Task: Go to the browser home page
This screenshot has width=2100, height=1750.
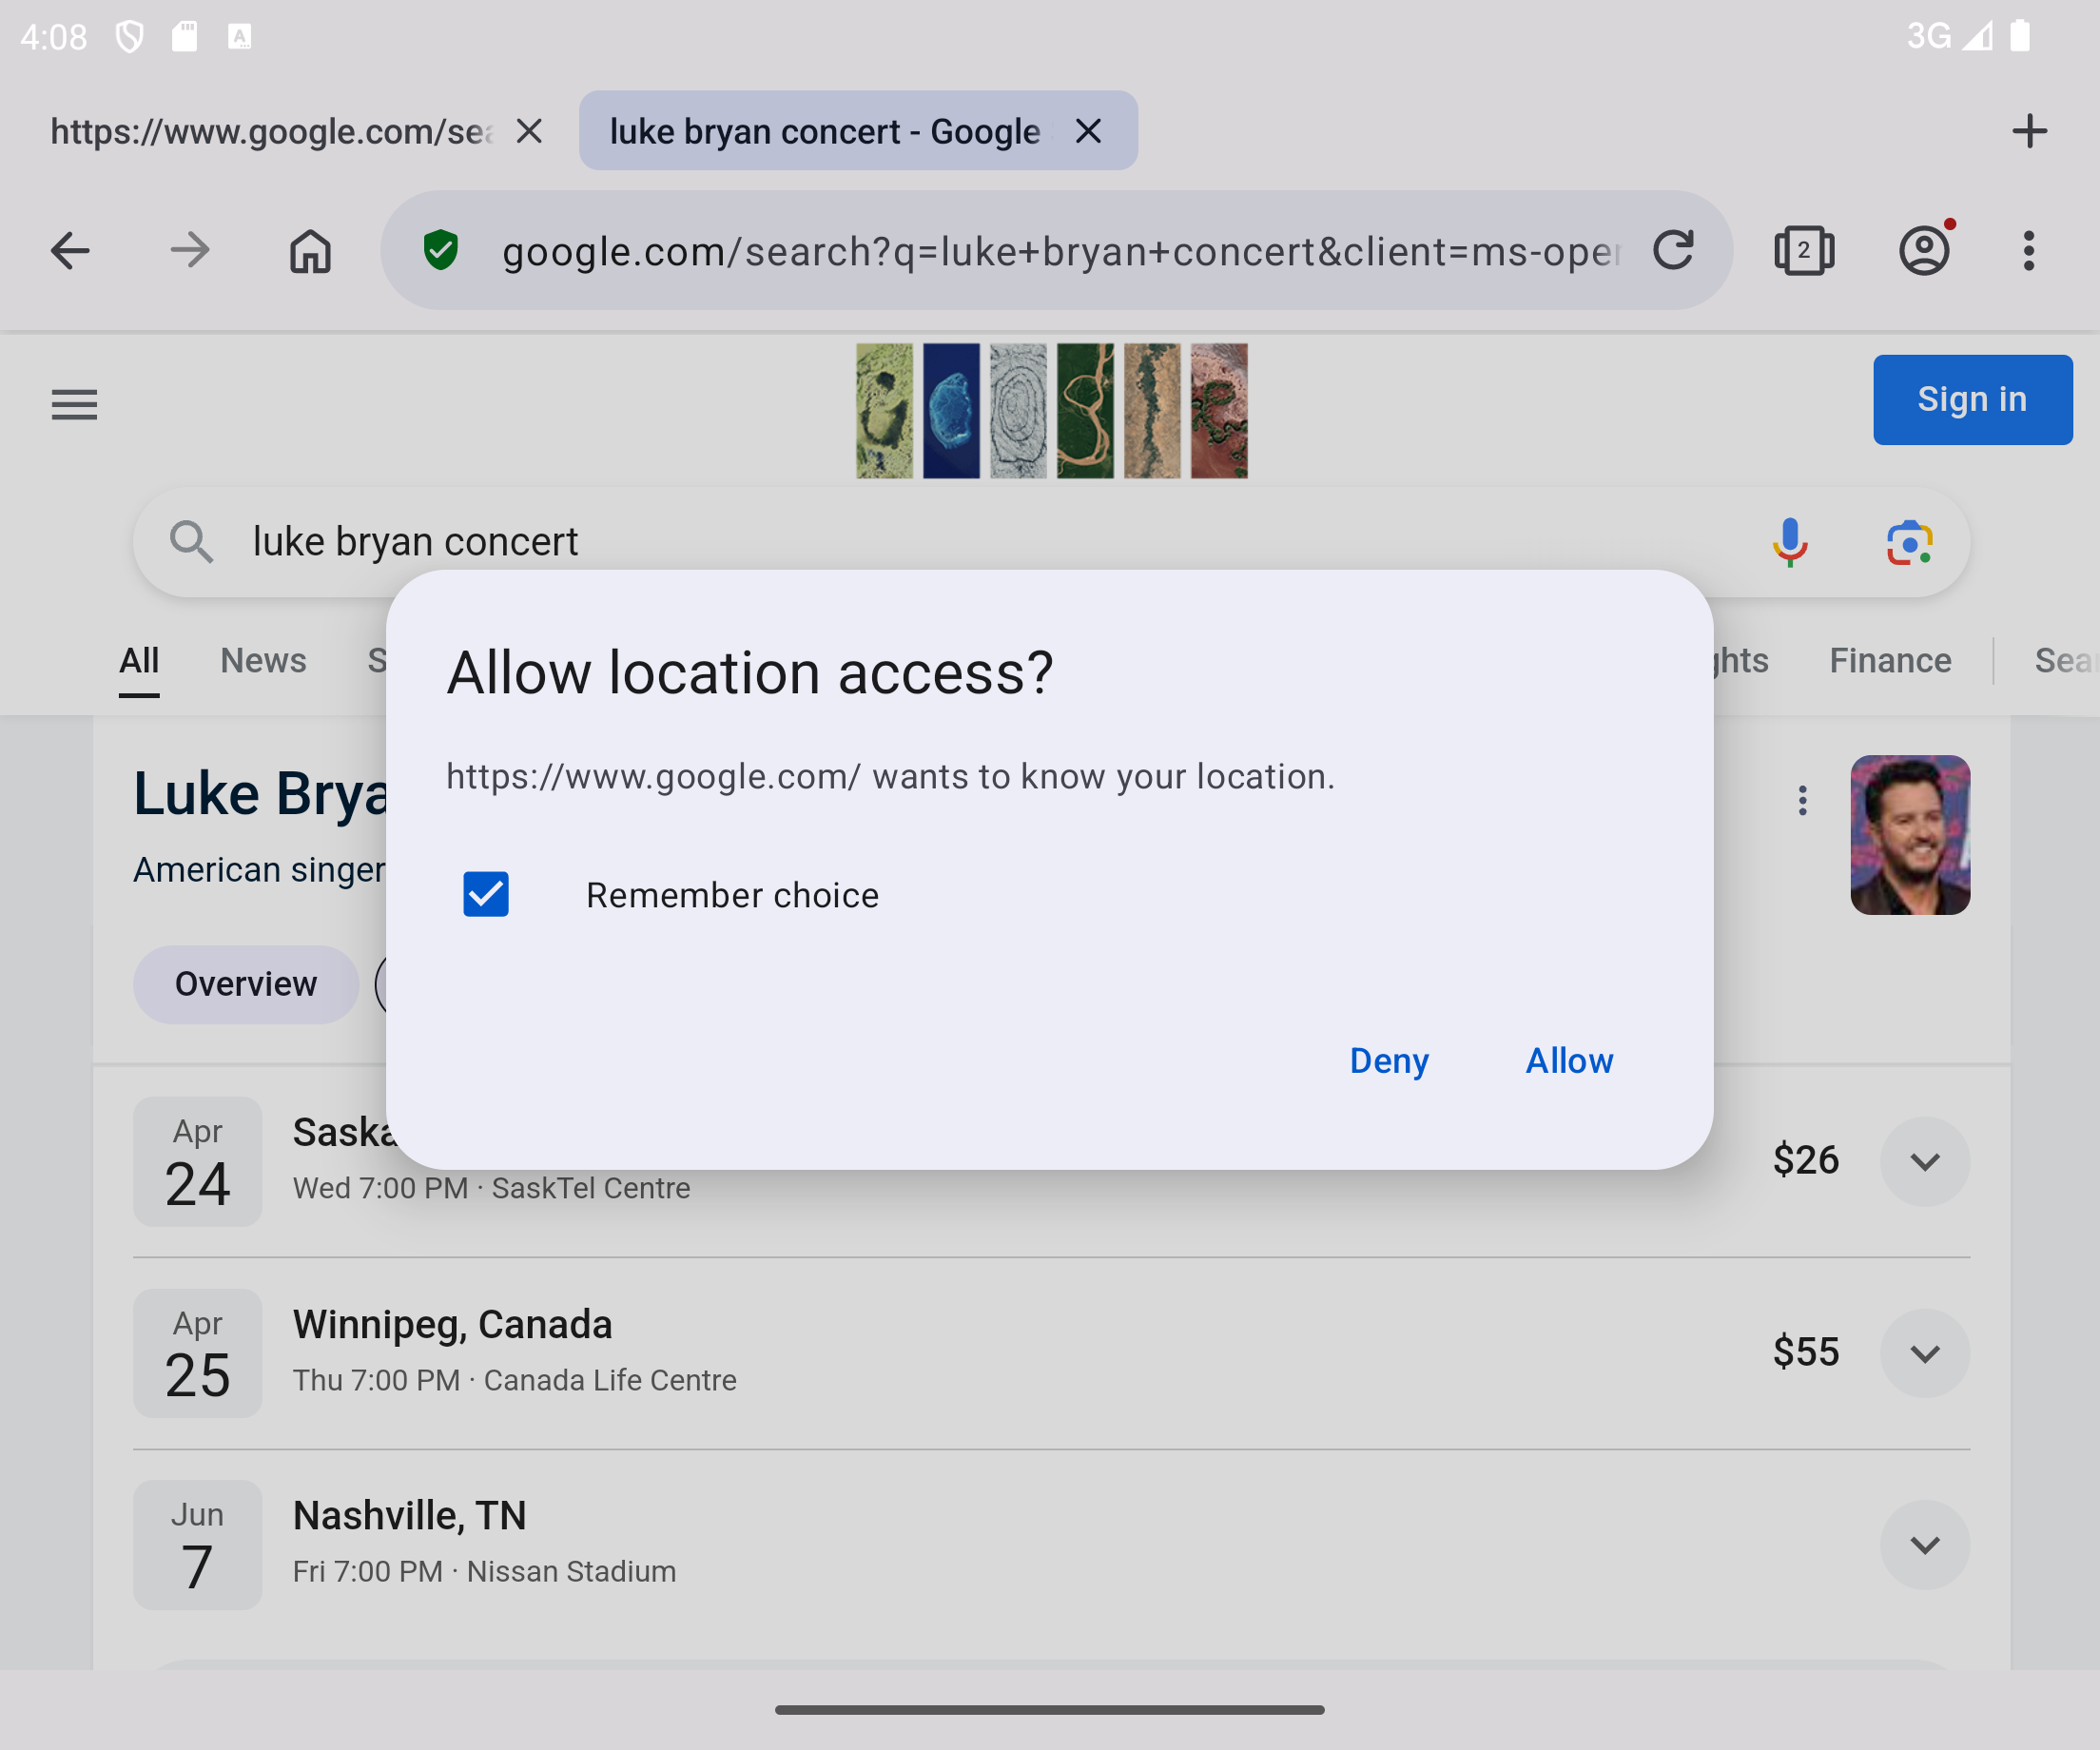Action: click(x=310, y=250)
